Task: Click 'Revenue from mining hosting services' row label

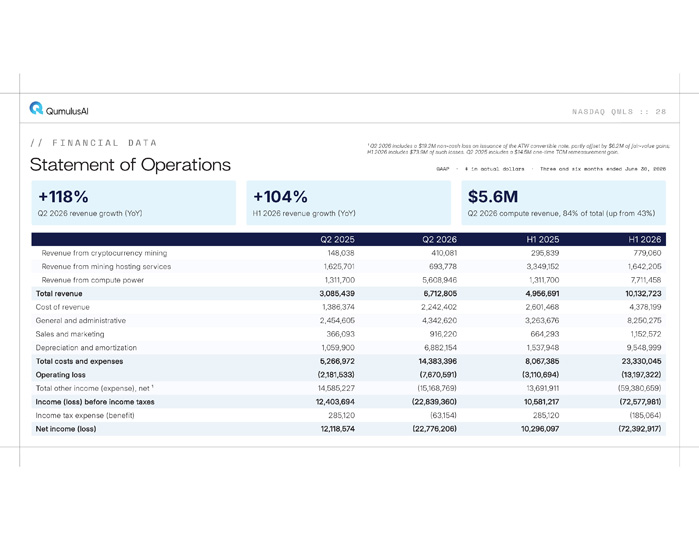Action: pyautogui.click(x=106, y=266)
